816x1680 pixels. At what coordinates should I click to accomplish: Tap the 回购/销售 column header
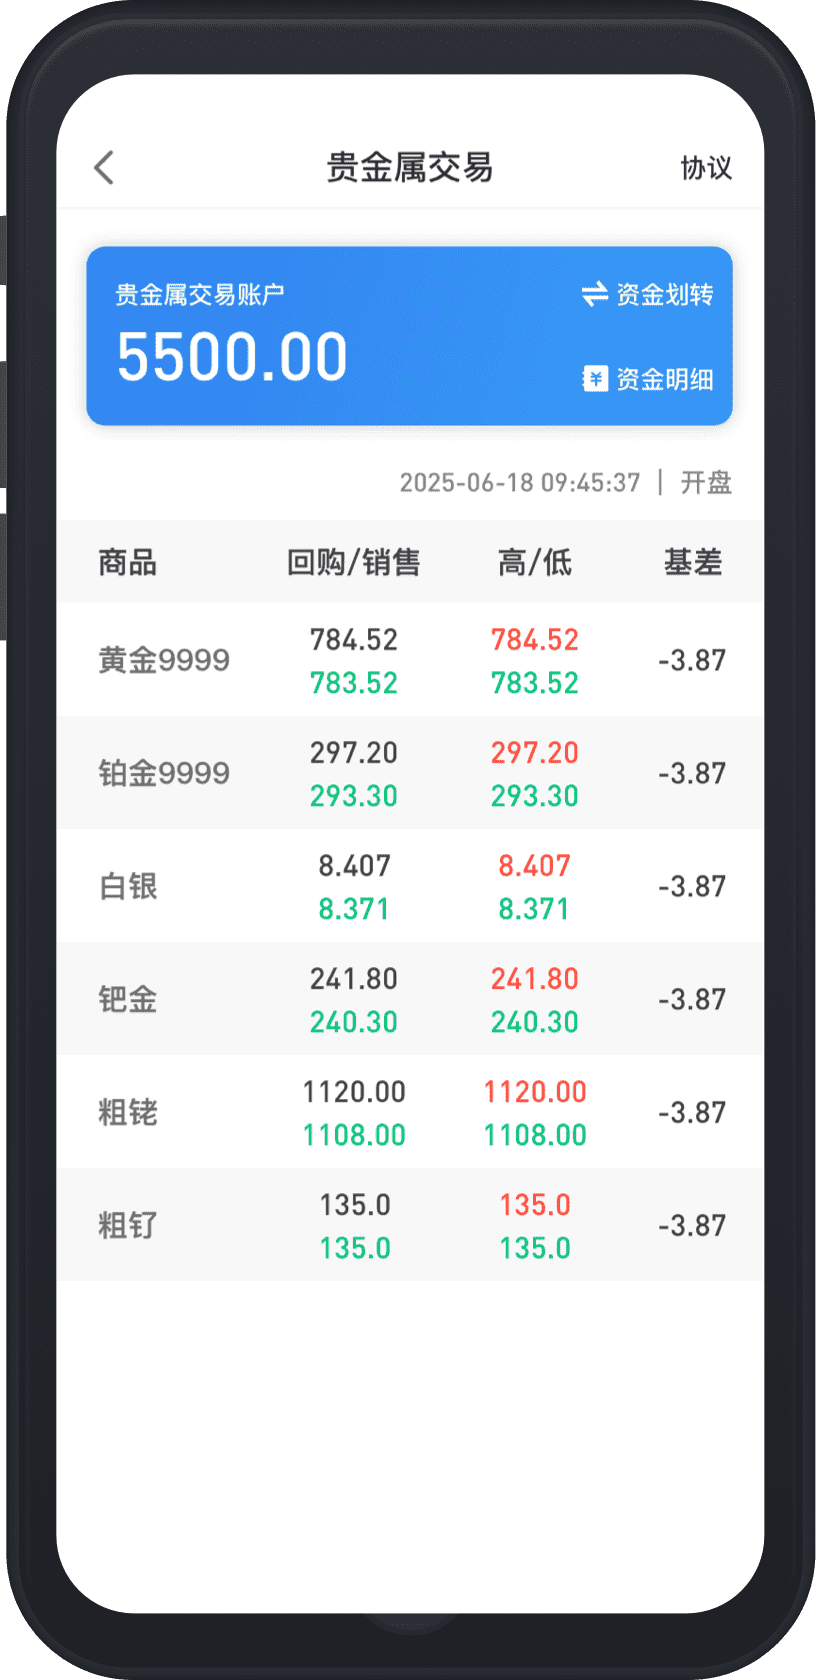click(353, 562)
